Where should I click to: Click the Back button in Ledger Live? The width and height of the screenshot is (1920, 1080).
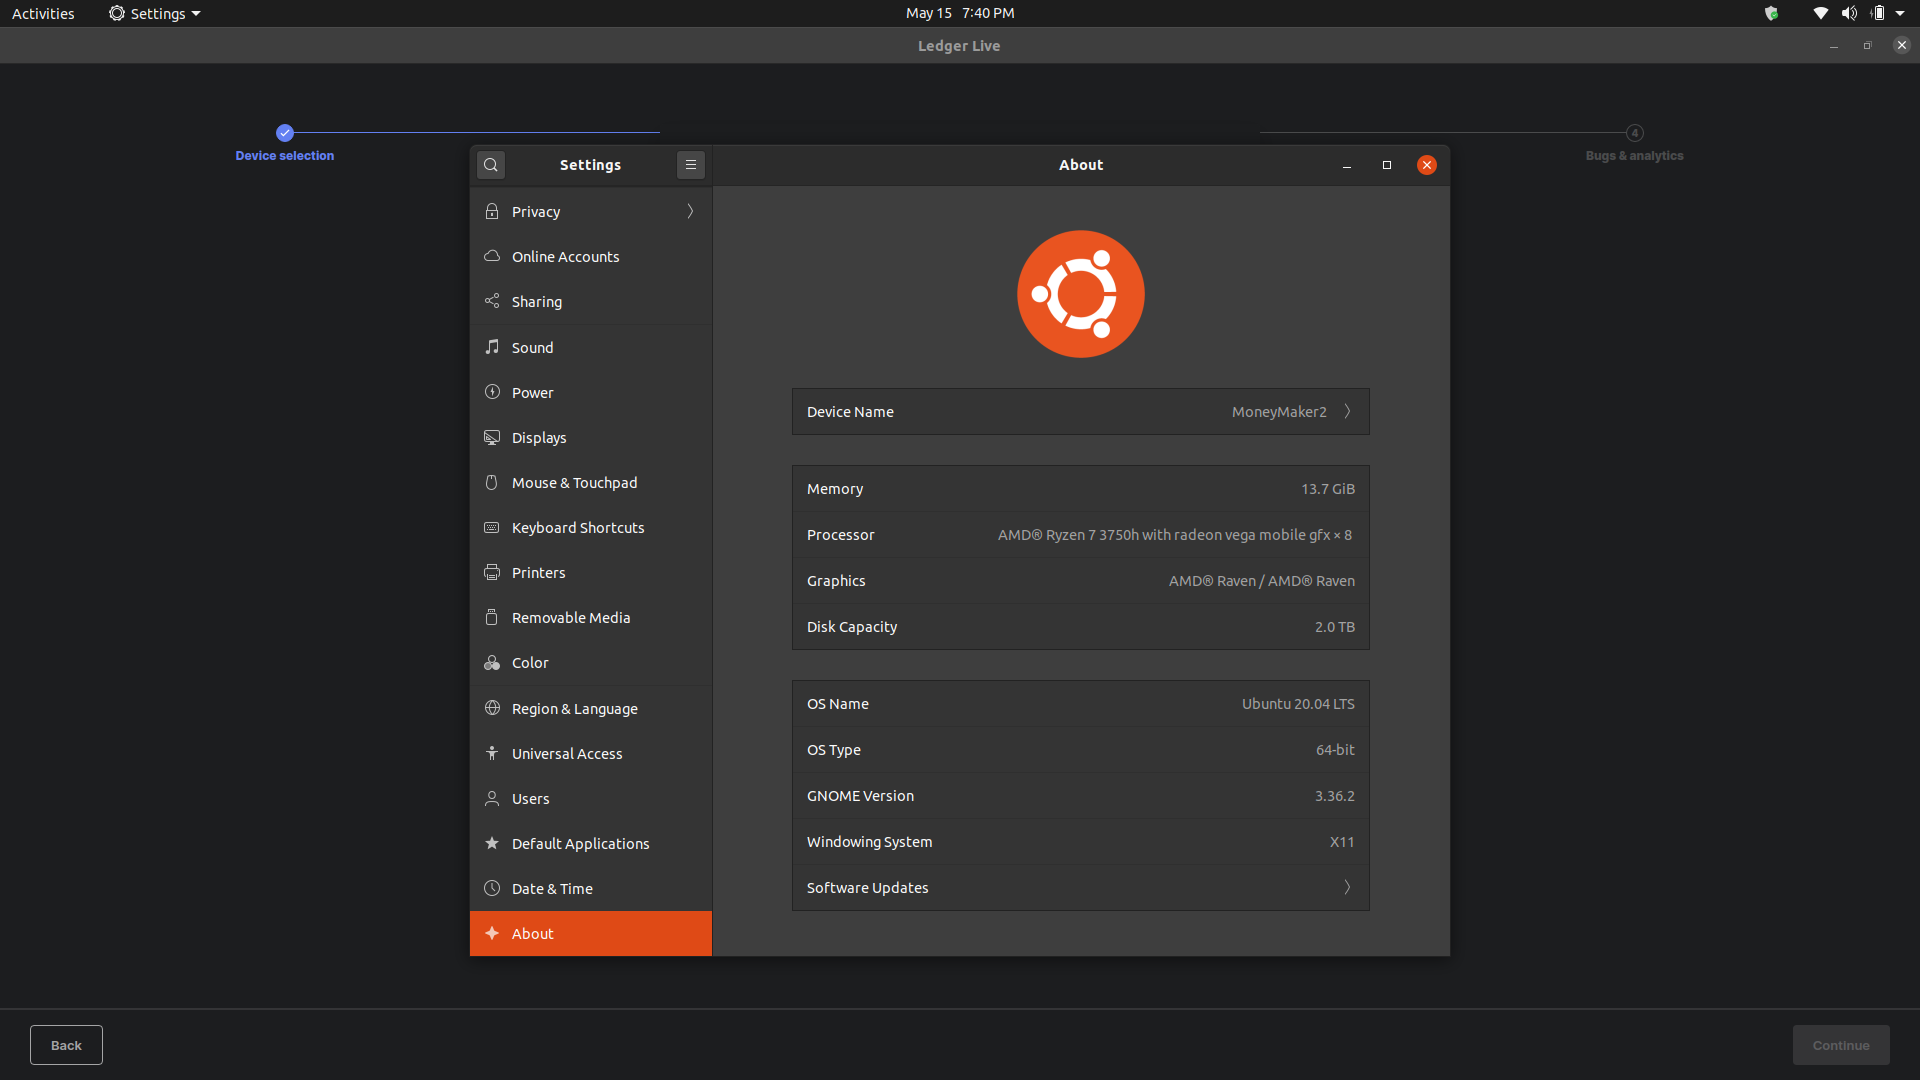coord(65,1044)
